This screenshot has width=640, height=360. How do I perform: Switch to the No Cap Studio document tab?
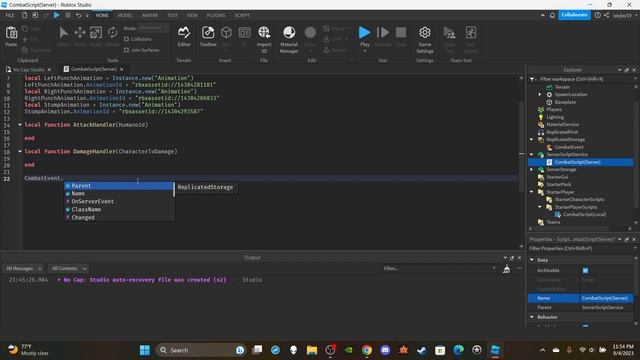coord(29,69)
